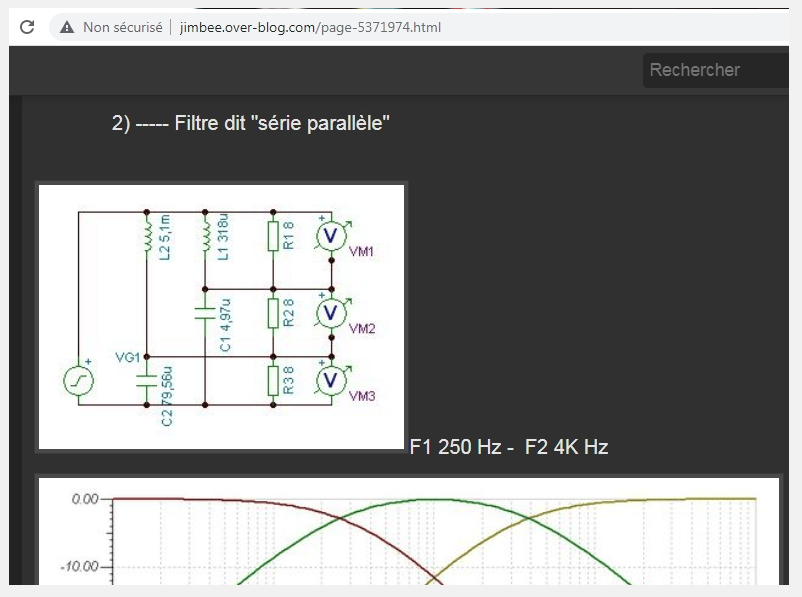The height and width of the screenshot is (597, 802).
Task: Click the VM3 voltmeter symbol
Action: pos(331,381)
